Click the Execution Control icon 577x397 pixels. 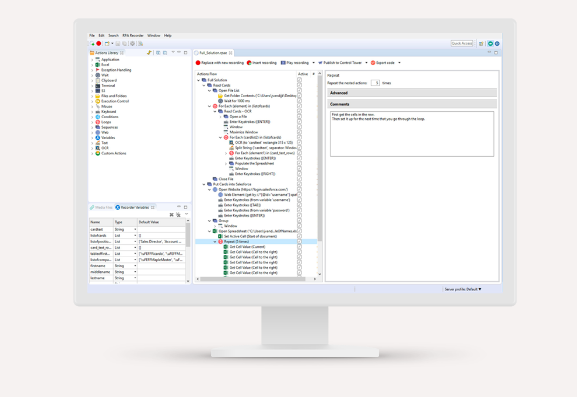click(98, 101)
